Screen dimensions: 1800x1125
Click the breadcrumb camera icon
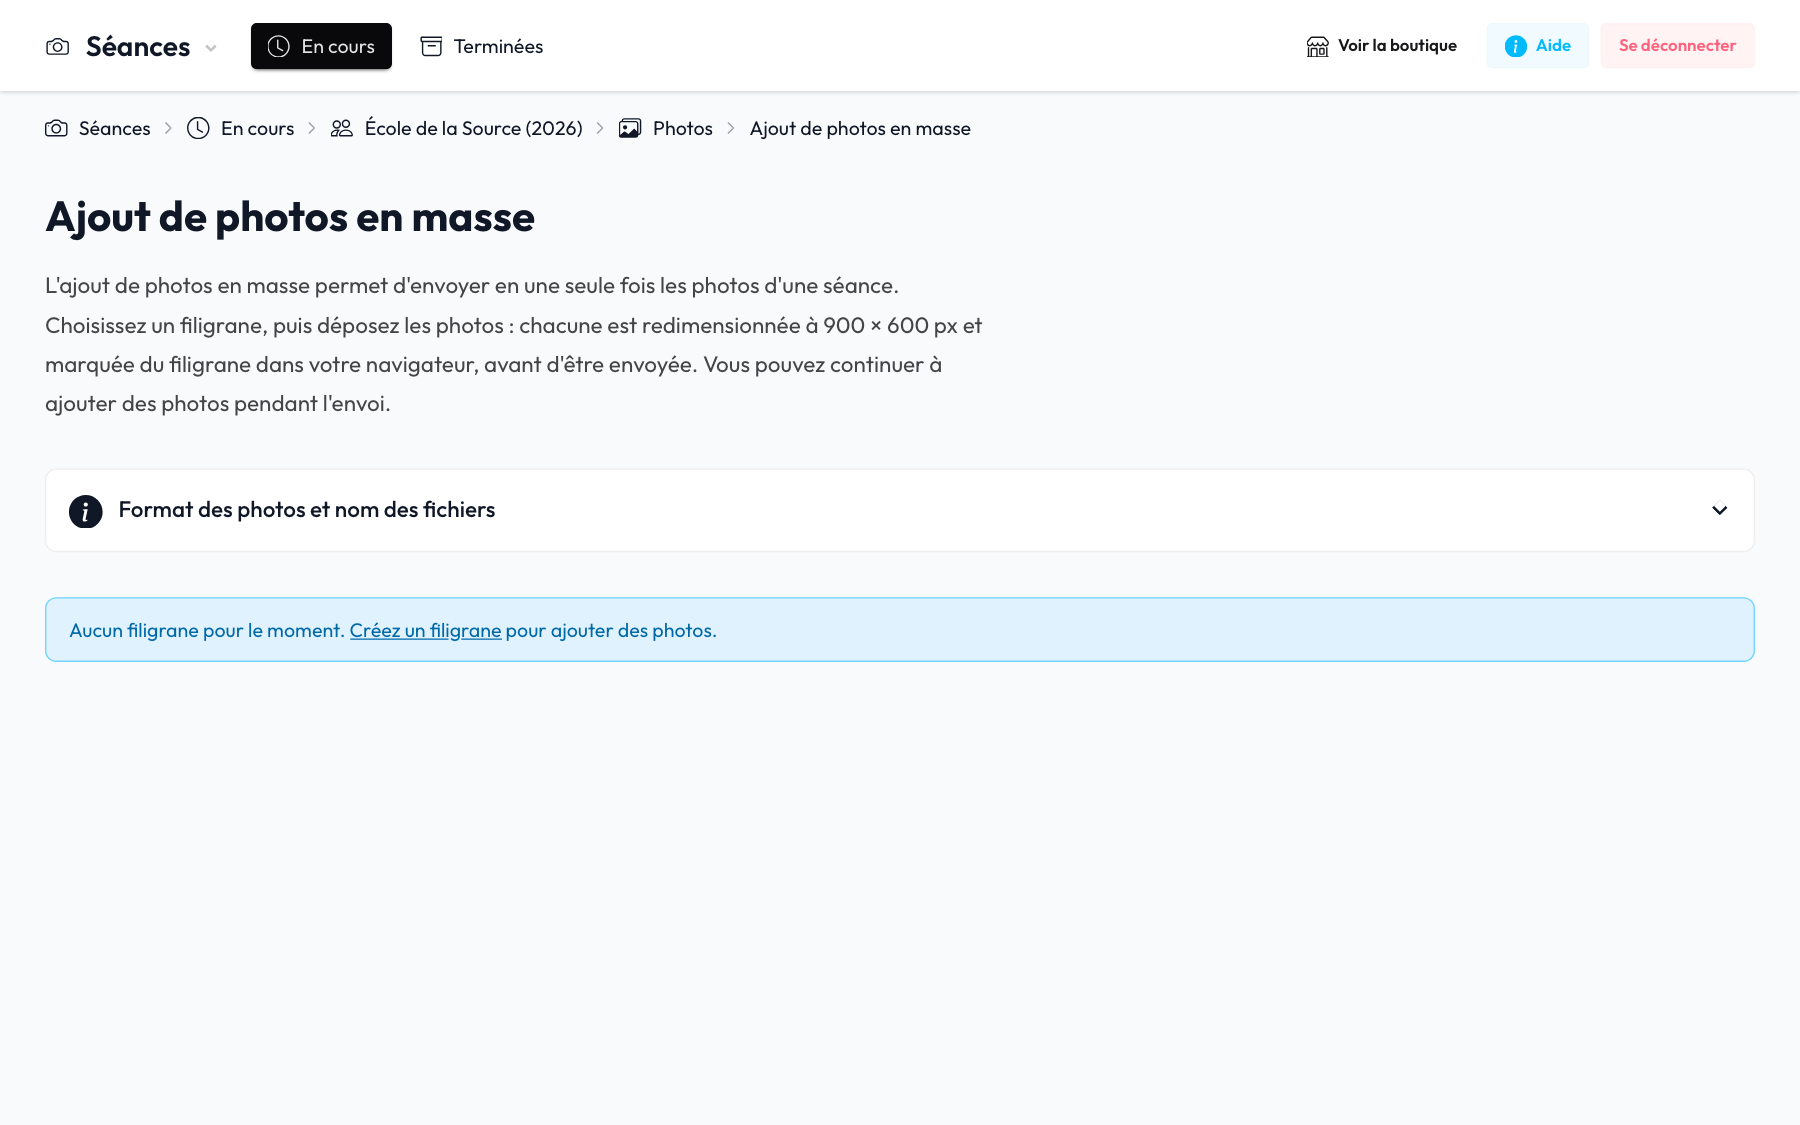pos(56,128)
